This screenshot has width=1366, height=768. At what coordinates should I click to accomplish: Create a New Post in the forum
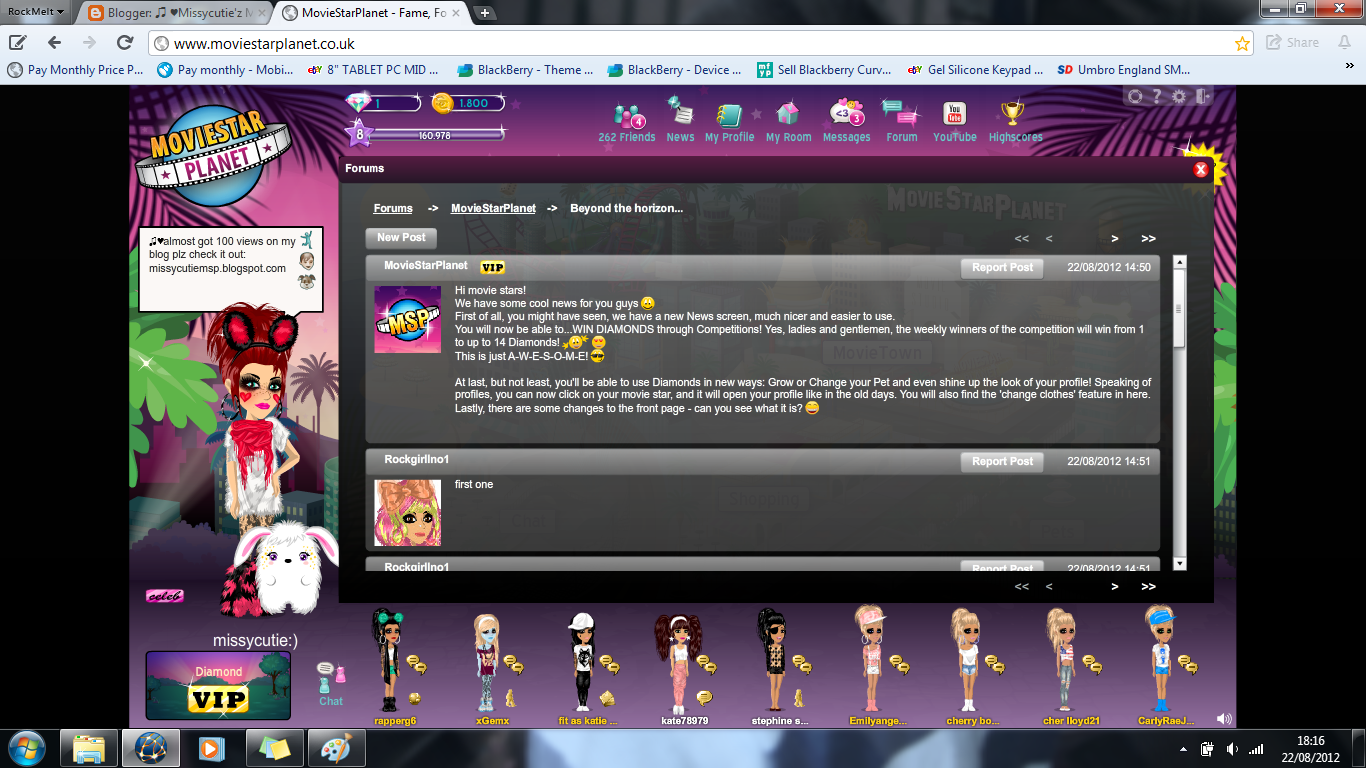(x=400, y=238)
